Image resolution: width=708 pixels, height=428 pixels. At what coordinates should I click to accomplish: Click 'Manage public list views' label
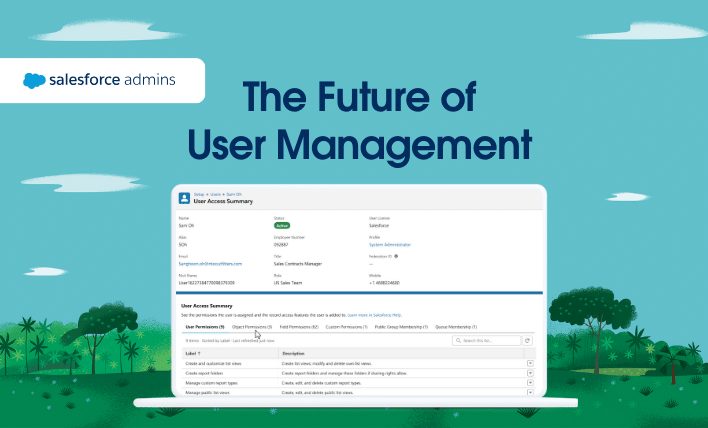pyautogui.click(x=207, y=393)
